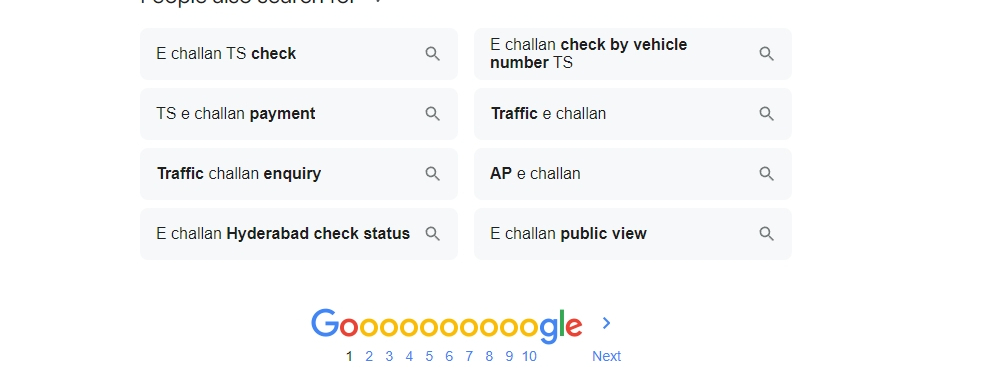Jump to results page 7
Image resolution: width=1000 pixels, height=385 pixels.
pos(469,356)
